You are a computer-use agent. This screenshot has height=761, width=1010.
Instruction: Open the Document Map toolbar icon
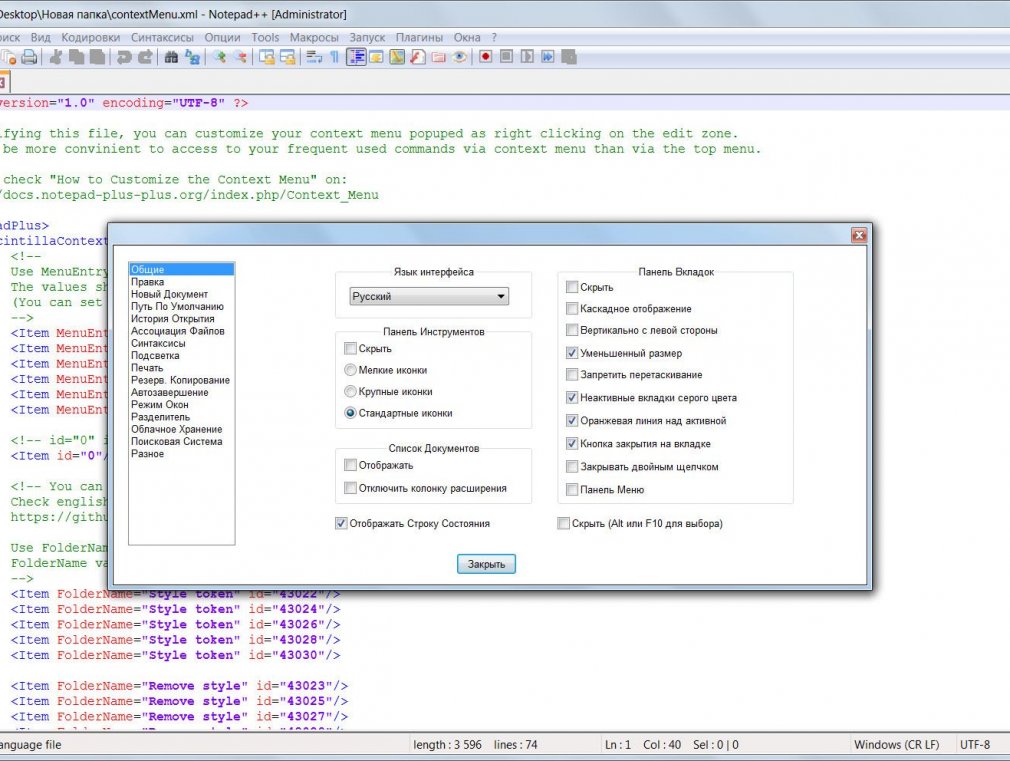coord(397,57)
